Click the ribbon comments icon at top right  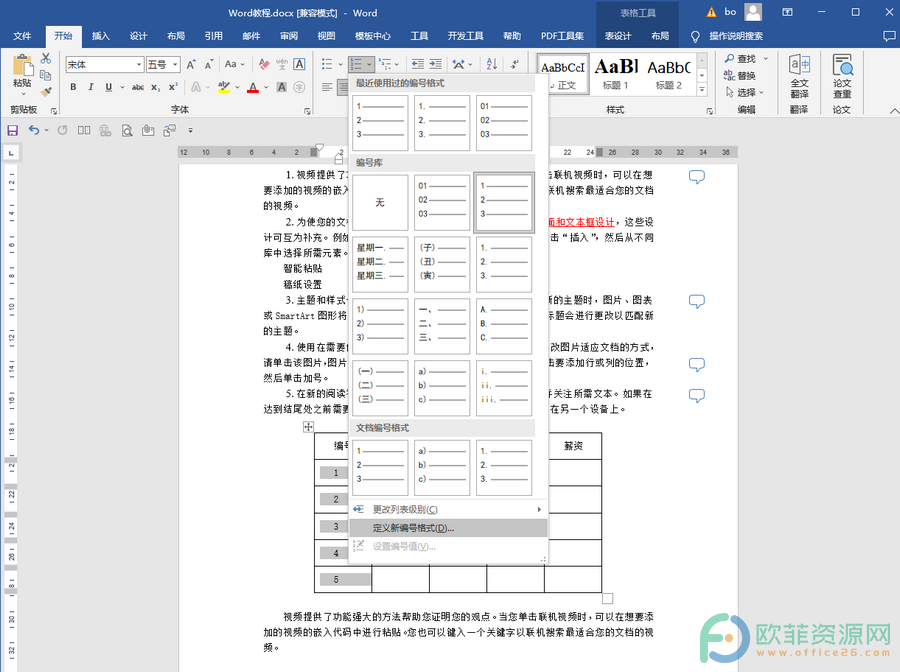point(889,36)
